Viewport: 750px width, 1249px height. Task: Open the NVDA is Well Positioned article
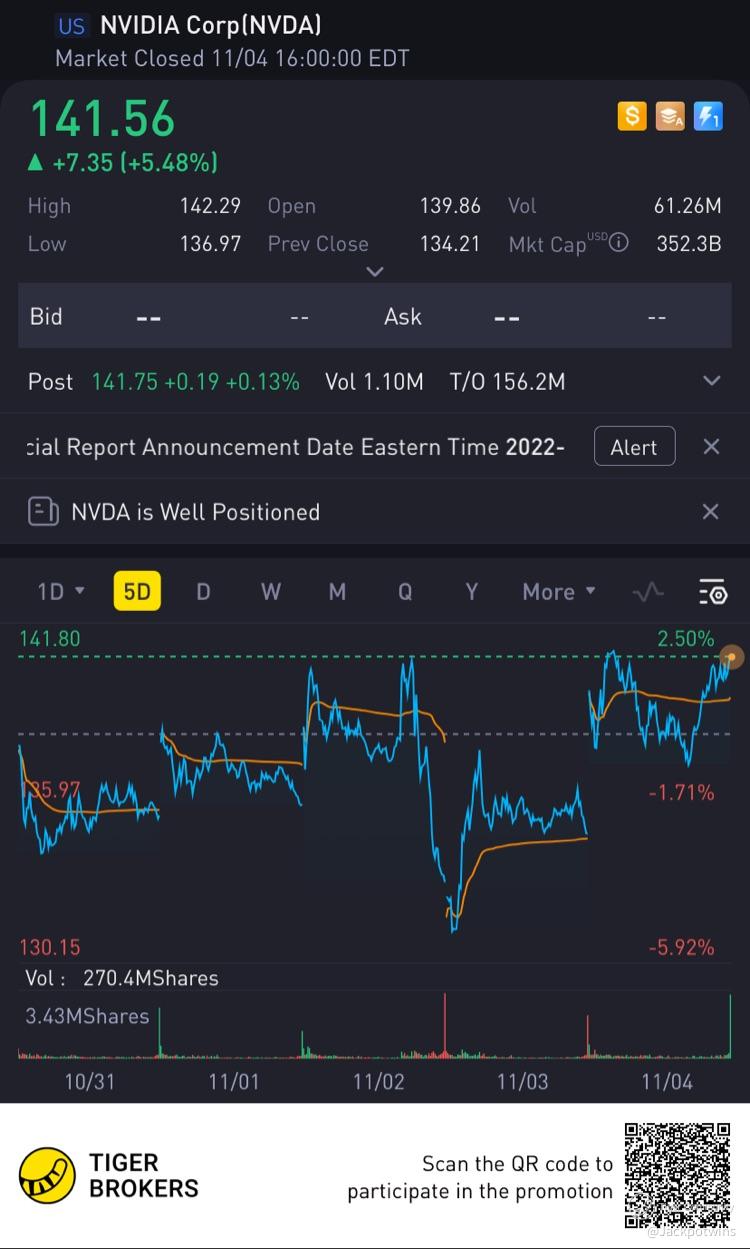196,512
